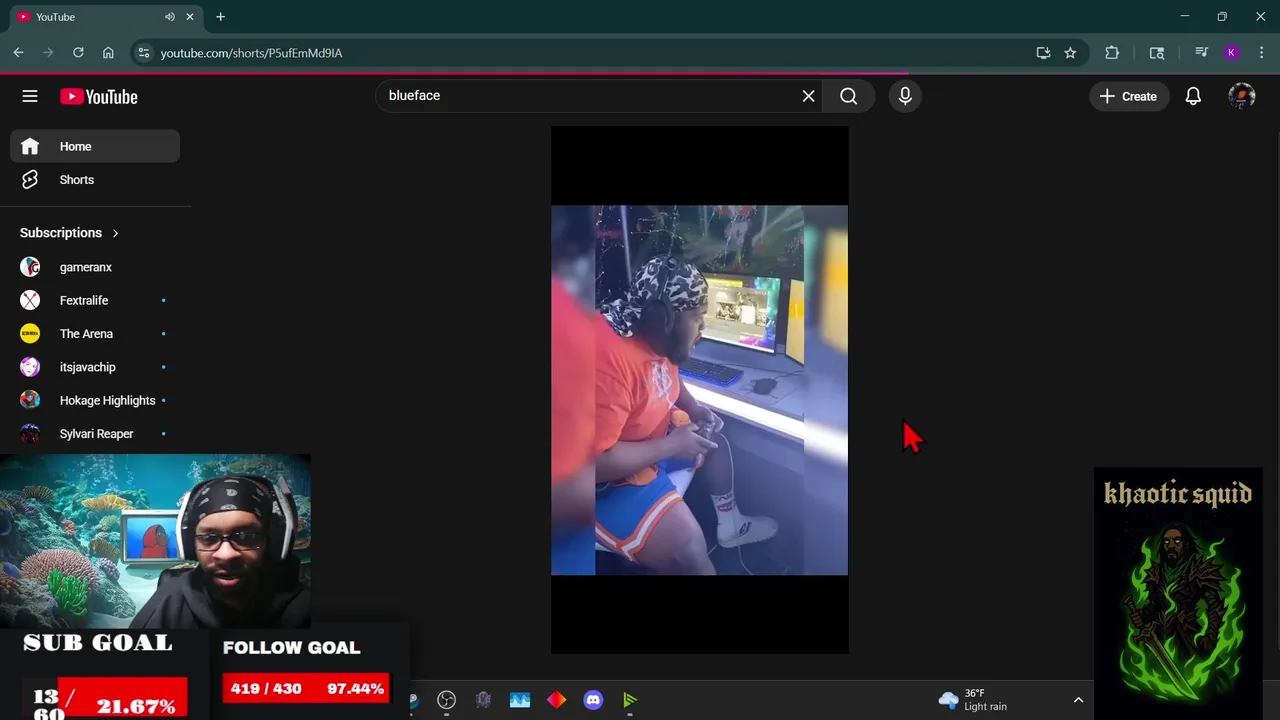Click the address bar URL
This screenshot has width=1280, height=720.
(251, 53)
